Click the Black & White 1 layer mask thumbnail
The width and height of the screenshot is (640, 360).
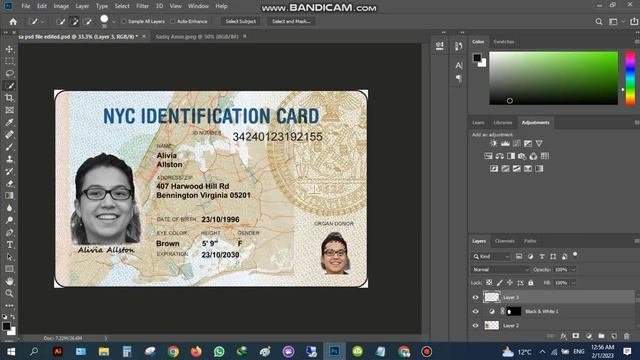coord(514,311)
